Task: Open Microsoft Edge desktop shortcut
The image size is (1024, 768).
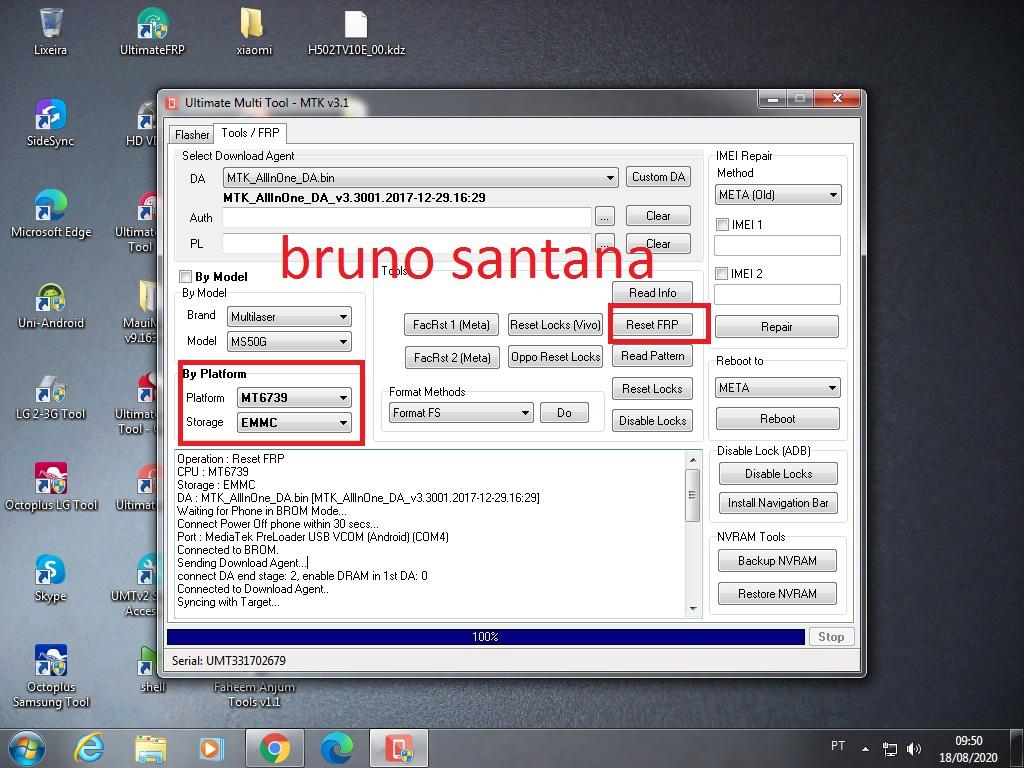Action: pyautogui.click(x=51, y=214)
